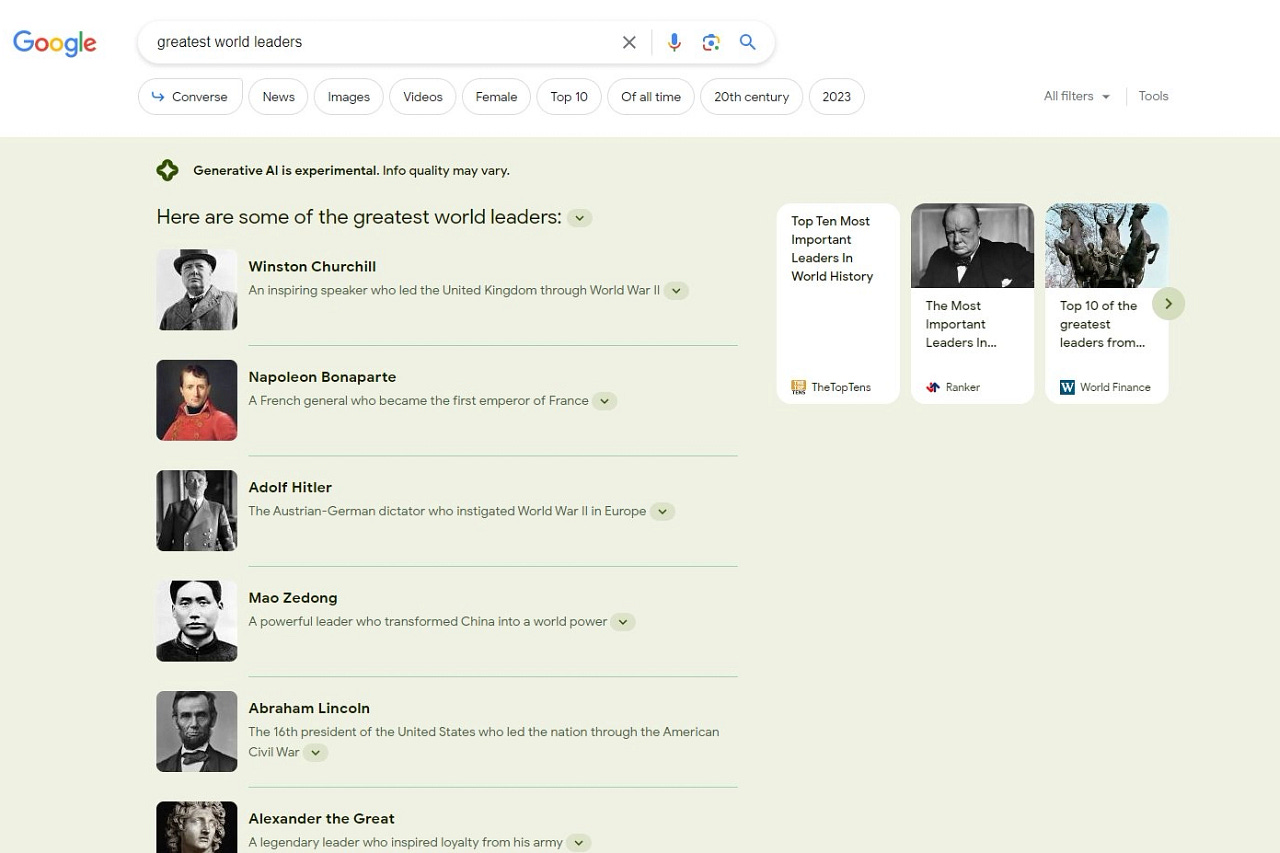Image resolution: width=1280 pixels, height=853 pixels.
Task: Click the Winston Churchill name
Action: [312, 267]
